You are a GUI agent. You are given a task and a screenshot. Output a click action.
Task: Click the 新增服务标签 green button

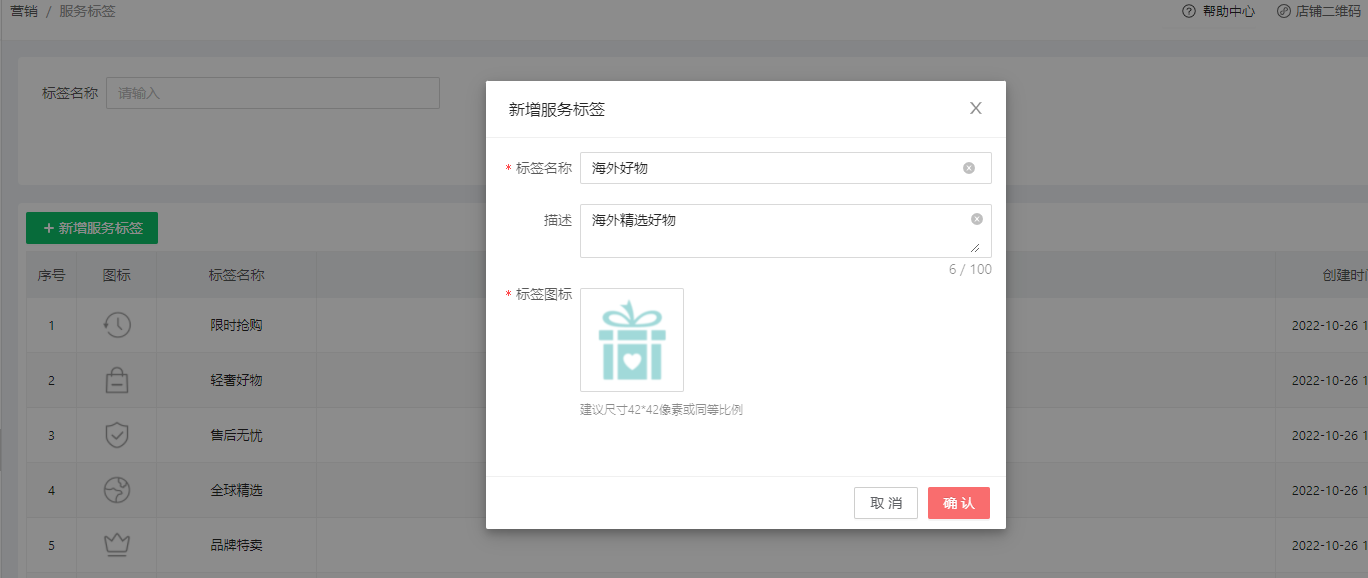pyautogui.click(x=92, y=228)
